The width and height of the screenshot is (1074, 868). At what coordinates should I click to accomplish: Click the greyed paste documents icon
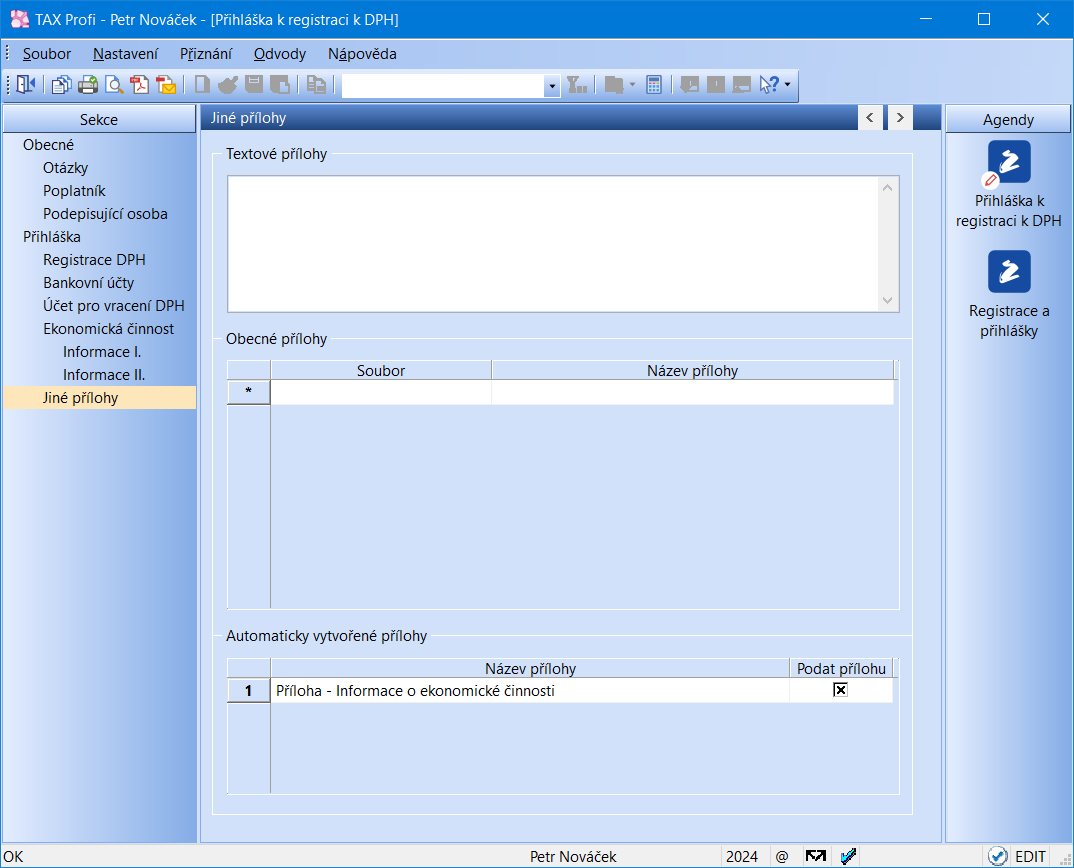pos(316,85)
